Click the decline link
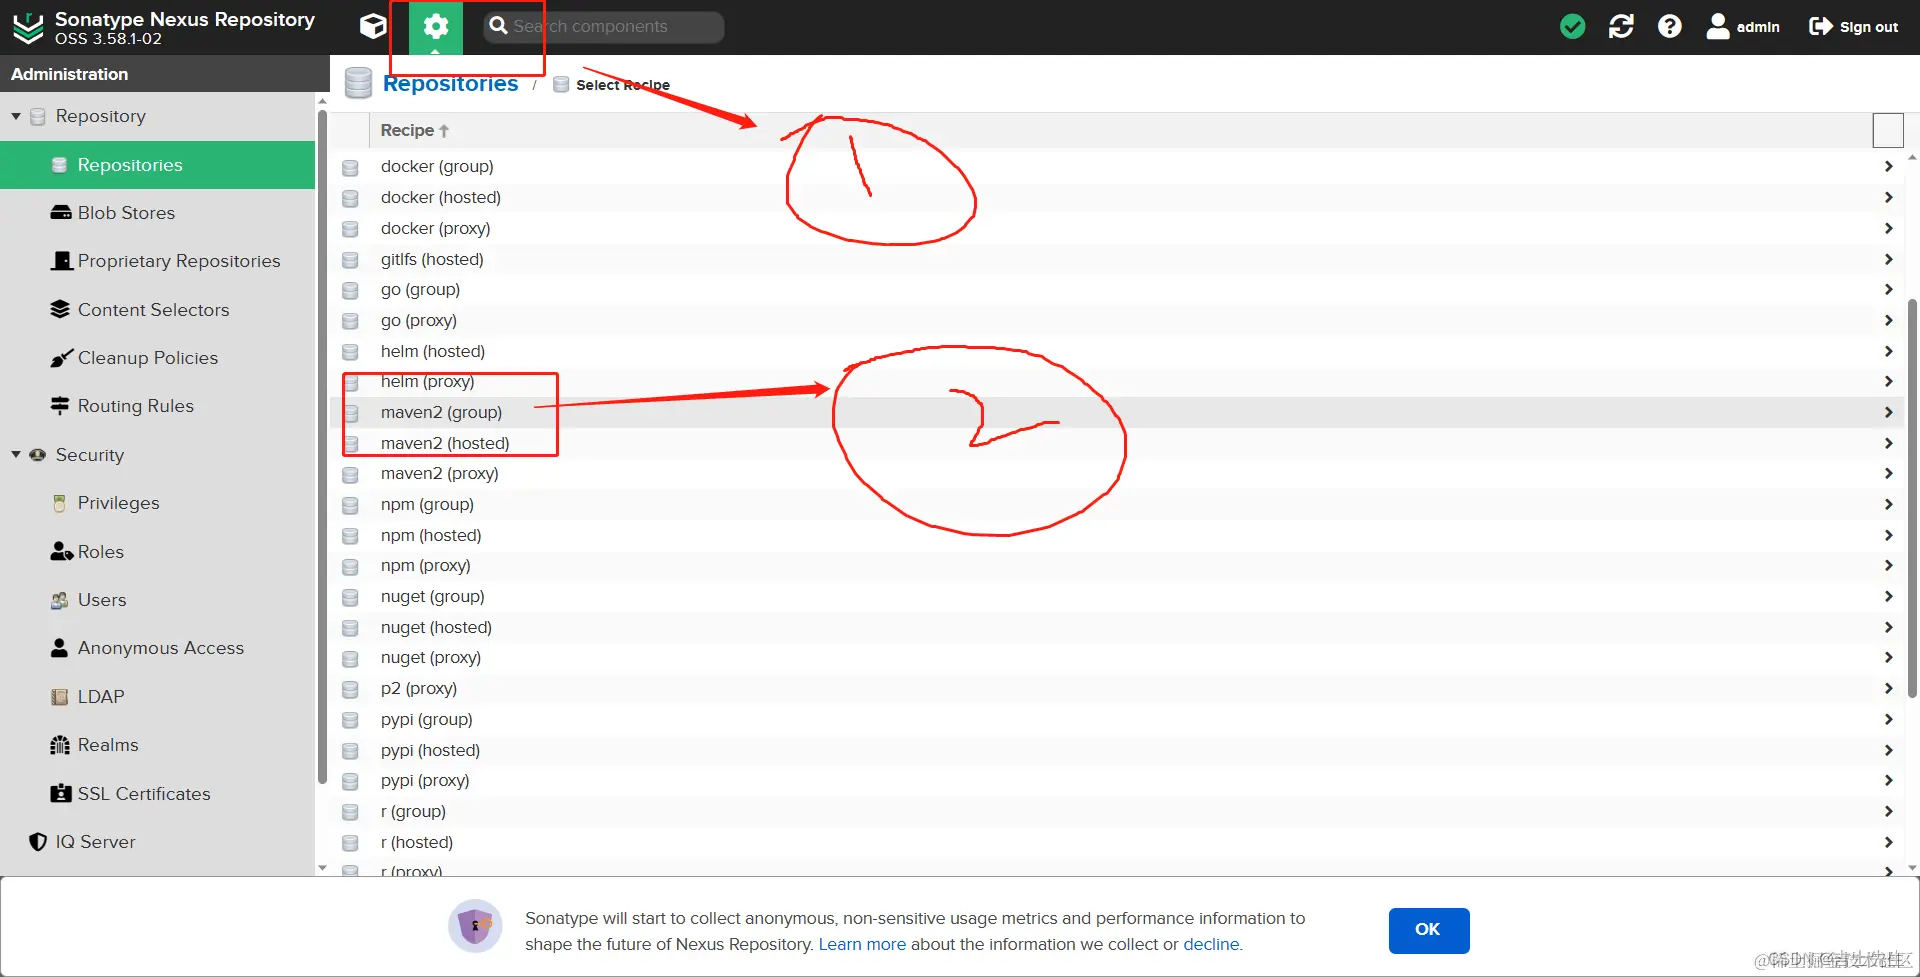Screen dimensions: 1920x977 pos(1211,944)
